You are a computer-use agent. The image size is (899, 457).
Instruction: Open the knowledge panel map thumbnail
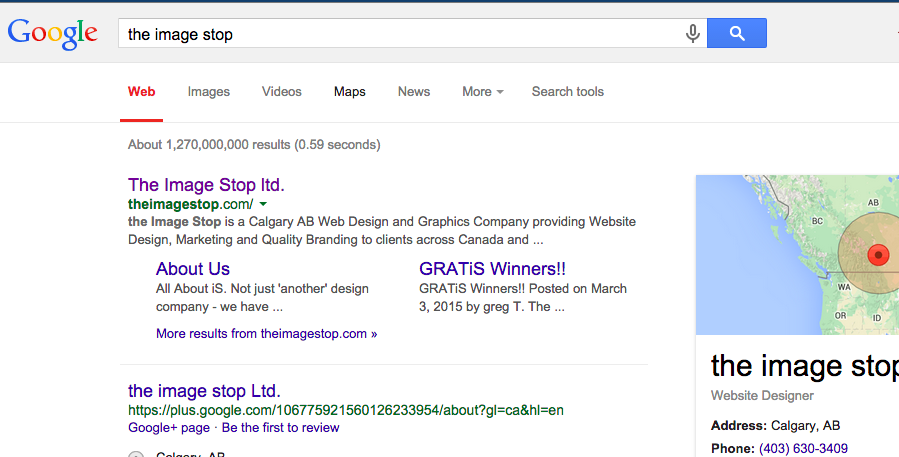point(798,255)
